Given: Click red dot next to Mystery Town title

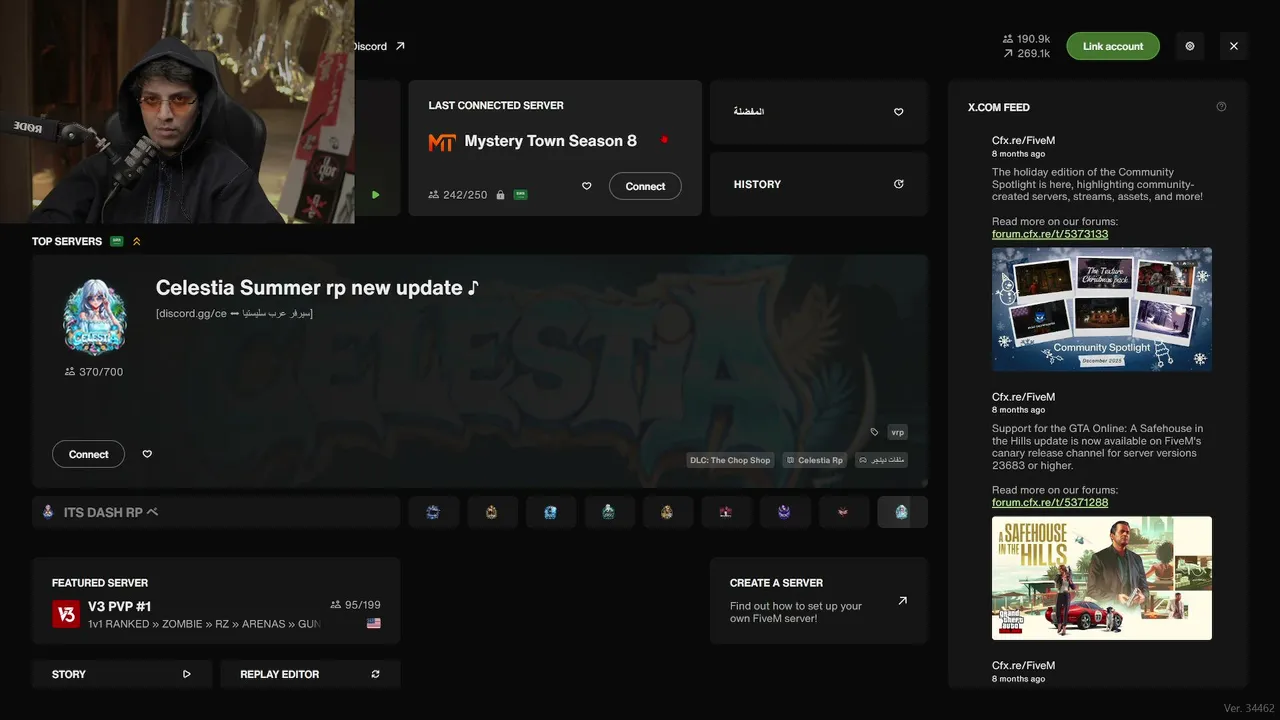Looking at the screenshot, I should (x=664, y=140).
